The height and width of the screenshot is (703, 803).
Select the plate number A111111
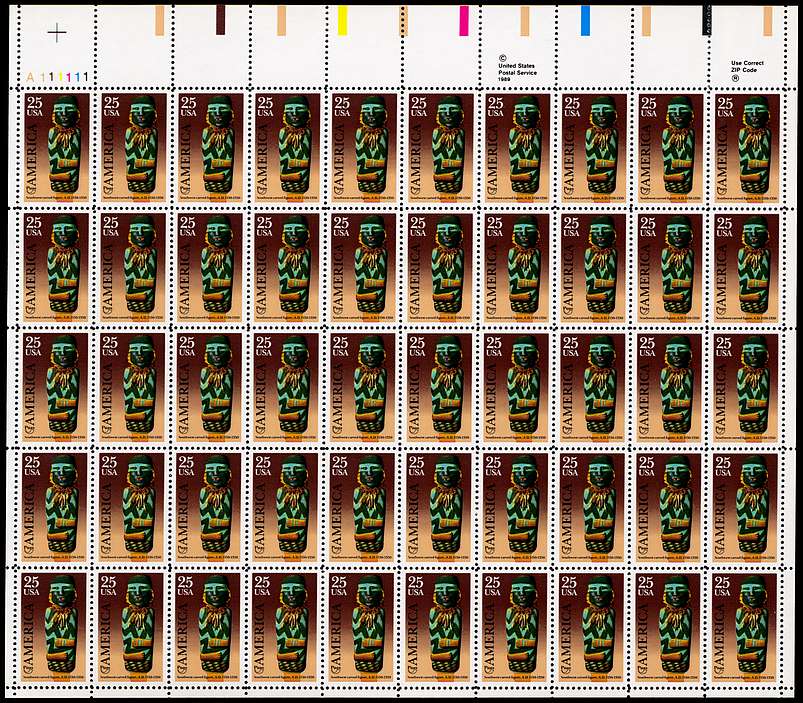click(57, 77)
